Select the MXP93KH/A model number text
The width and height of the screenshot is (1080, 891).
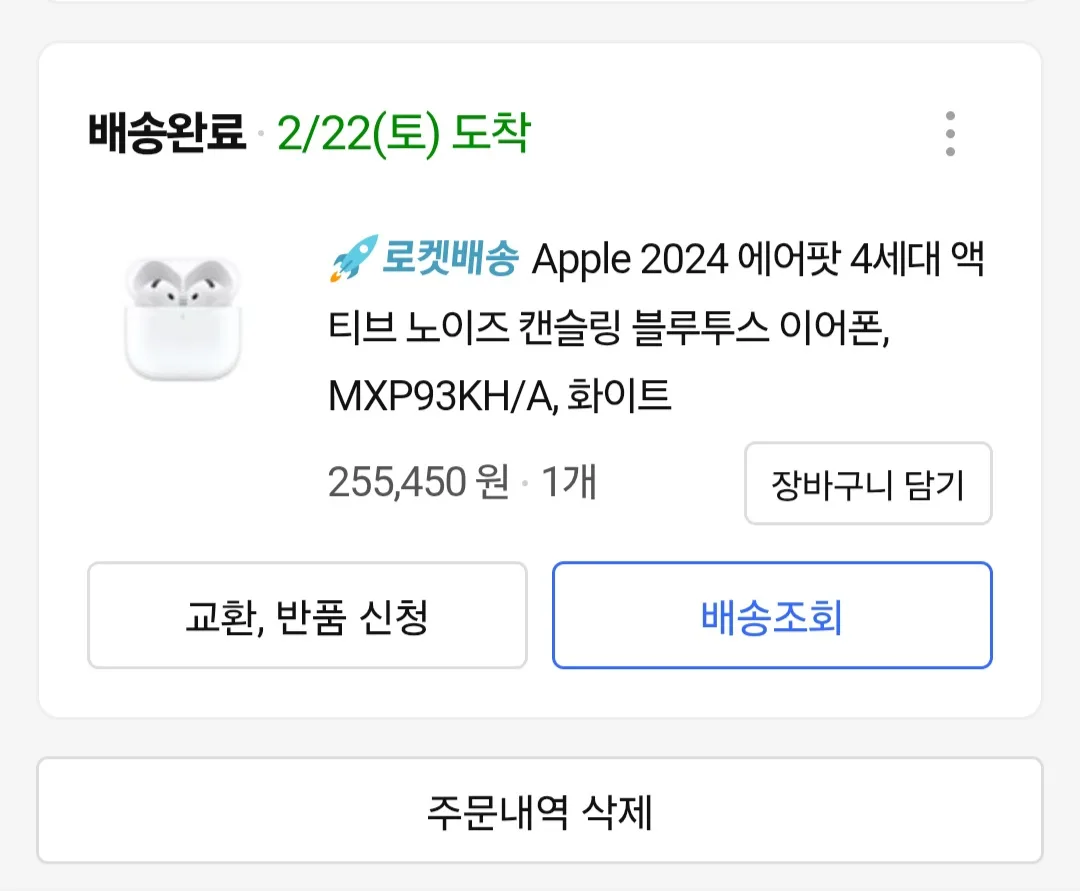click(442, 397)
